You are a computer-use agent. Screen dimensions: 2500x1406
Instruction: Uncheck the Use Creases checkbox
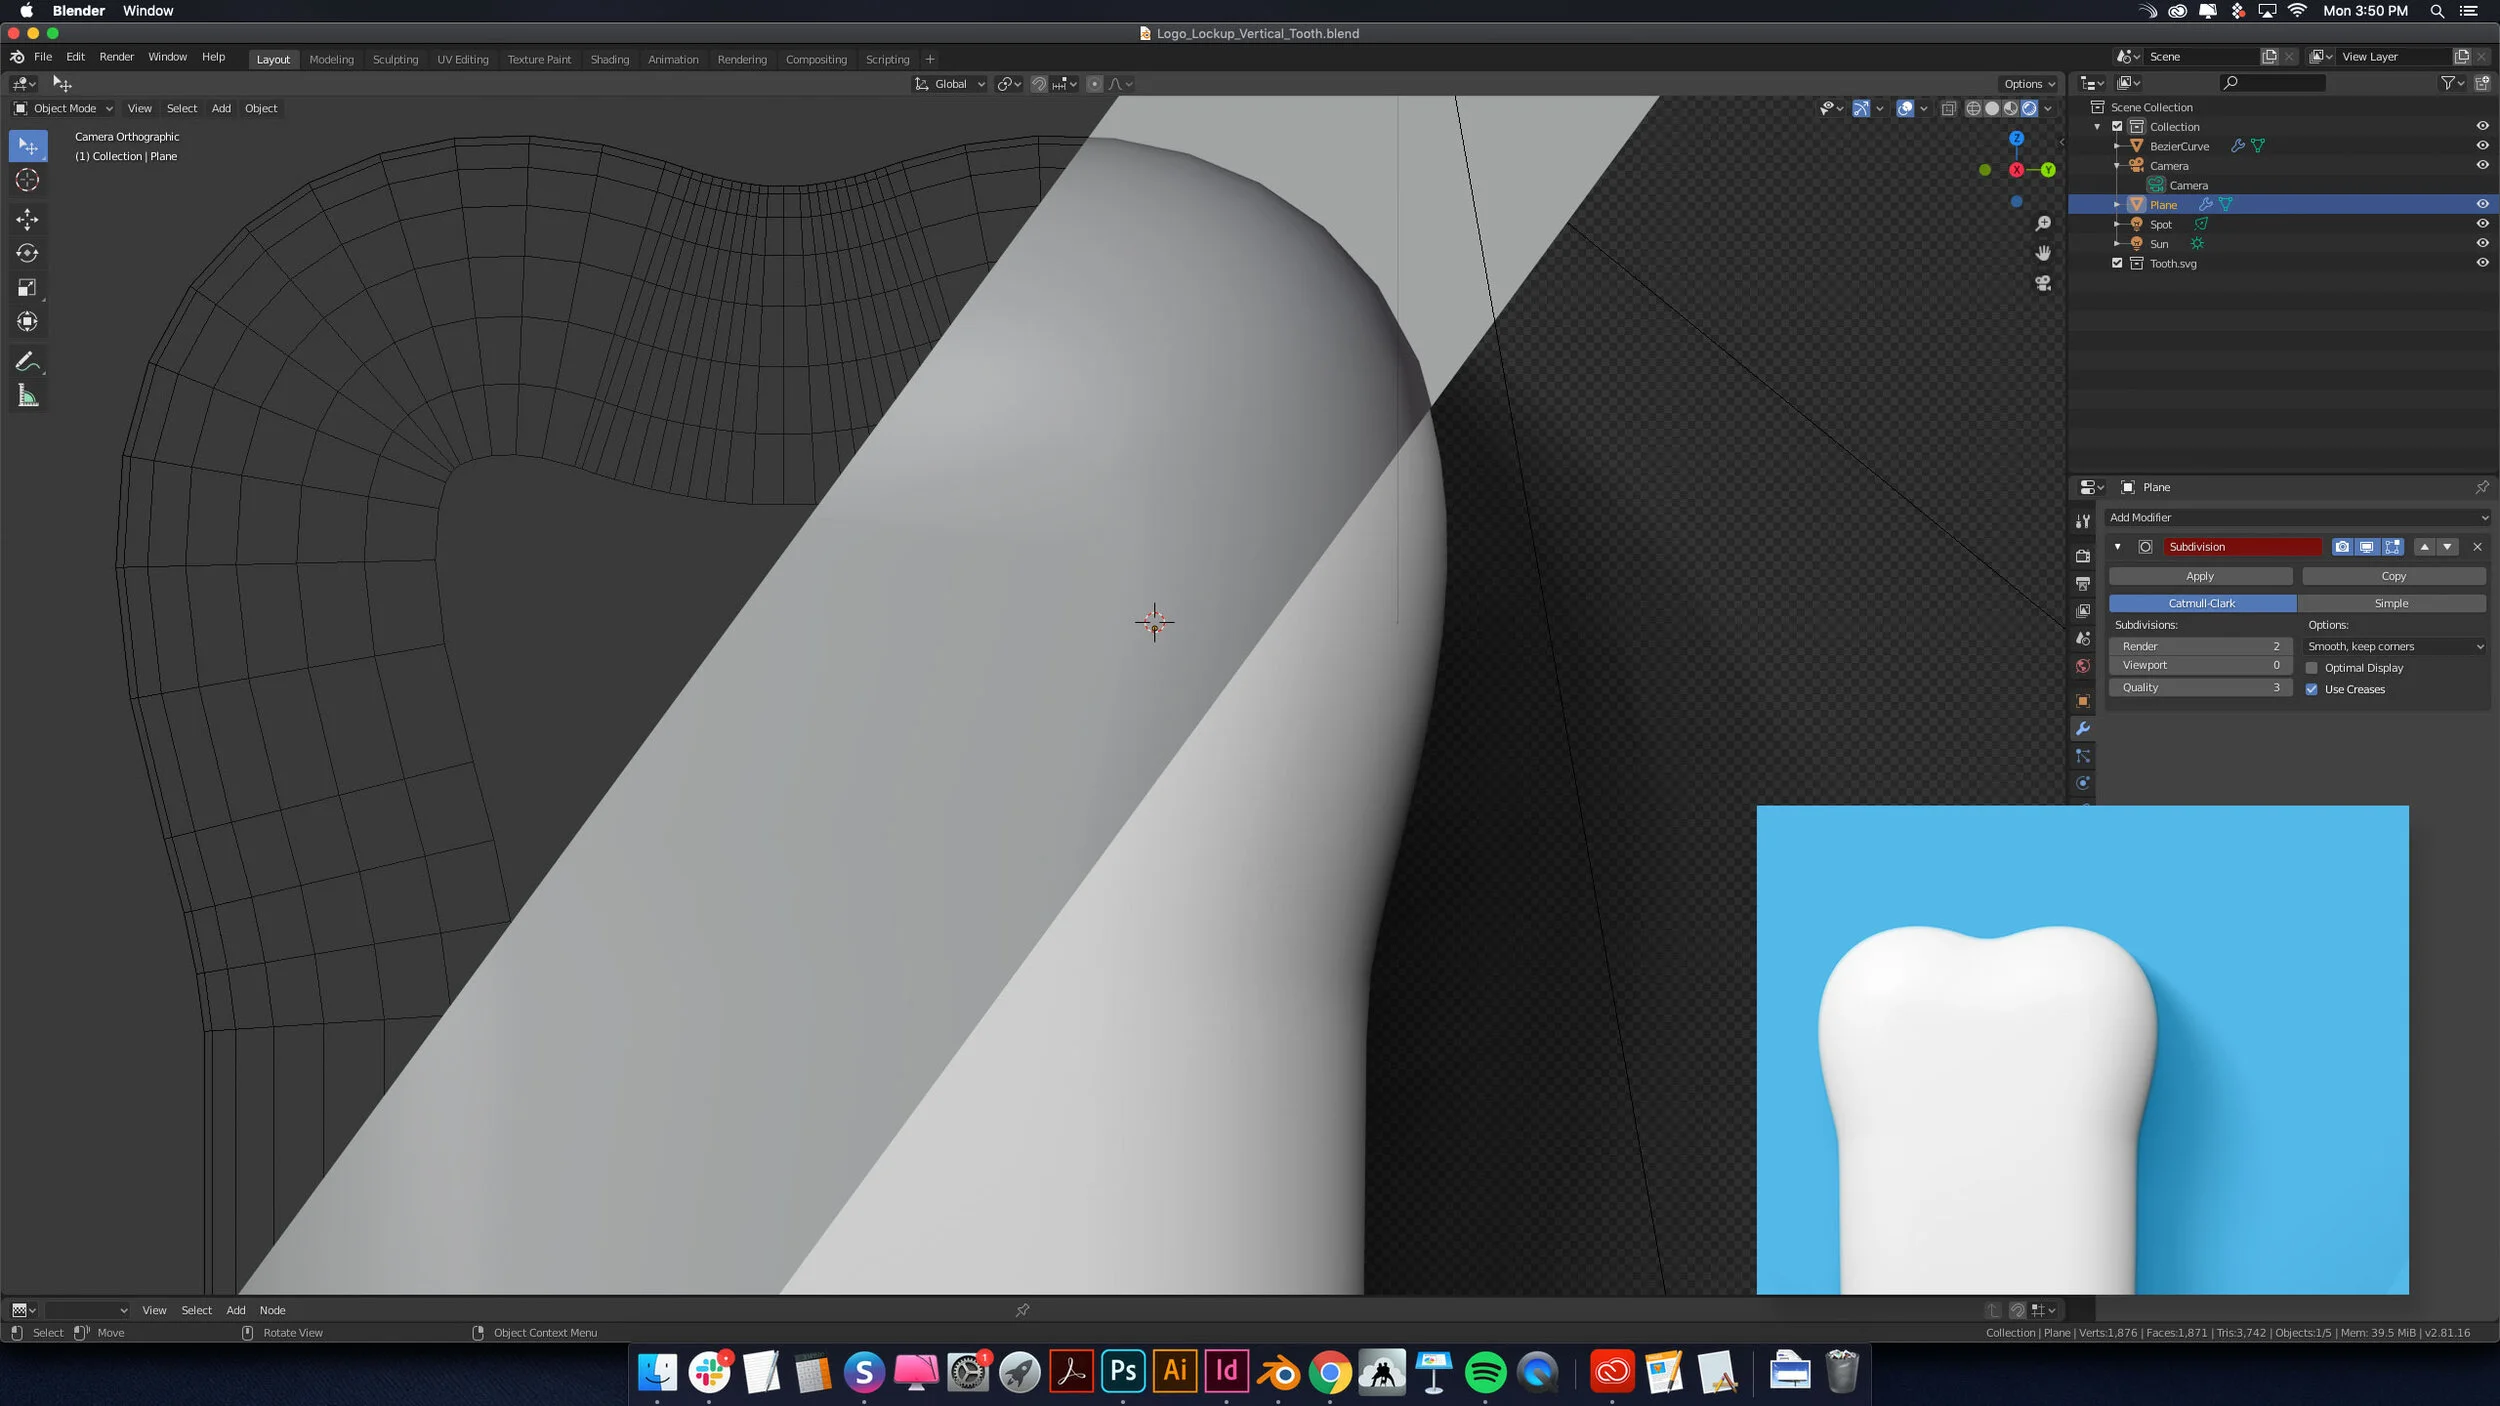(x=2311, y=689)
